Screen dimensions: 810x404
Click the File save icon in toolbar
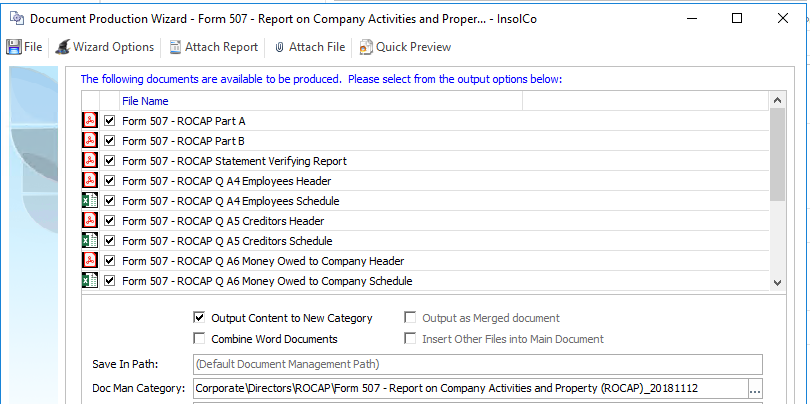(x=14, y=47)
